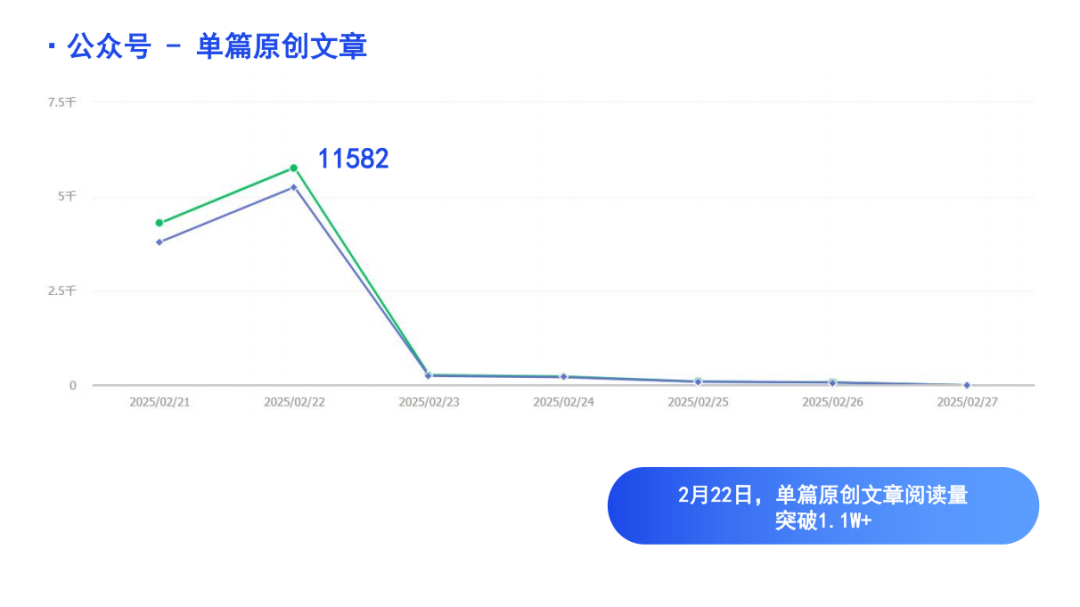Click the 5千 y-axis label

coord(67,196)
